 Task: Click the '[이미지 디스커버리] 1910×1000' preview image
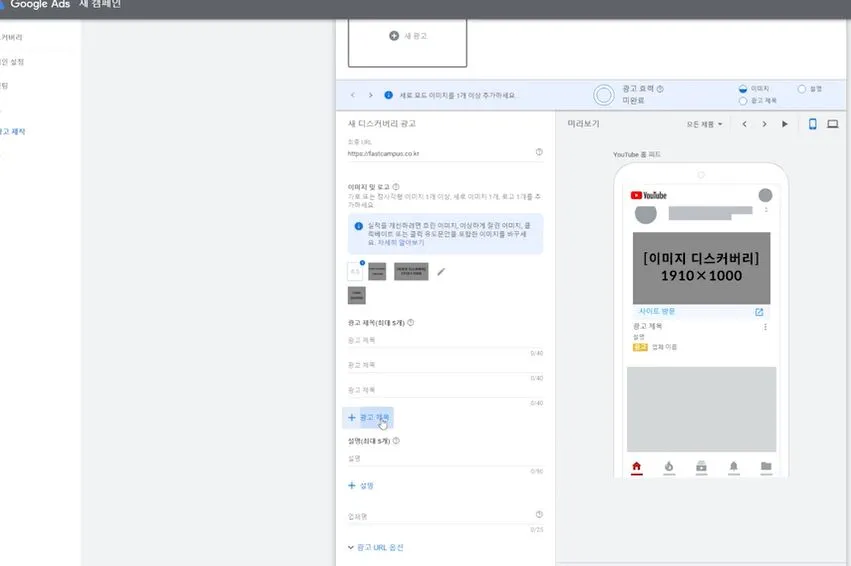(x=701, y=268)
